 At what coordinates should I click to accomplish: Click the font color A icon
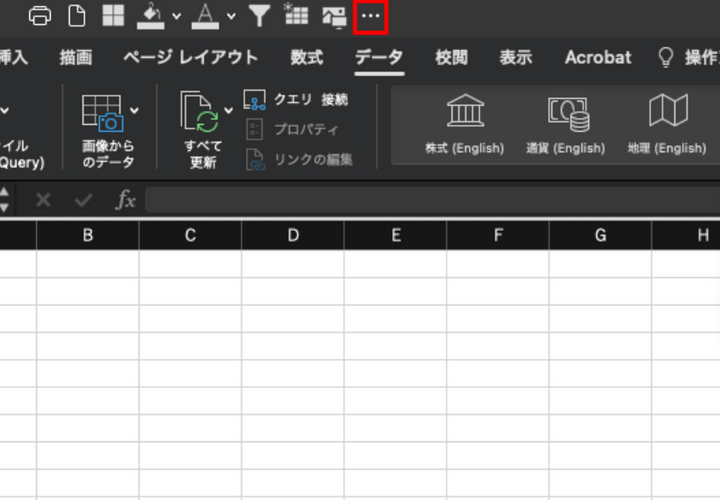(x=204, y=16)
